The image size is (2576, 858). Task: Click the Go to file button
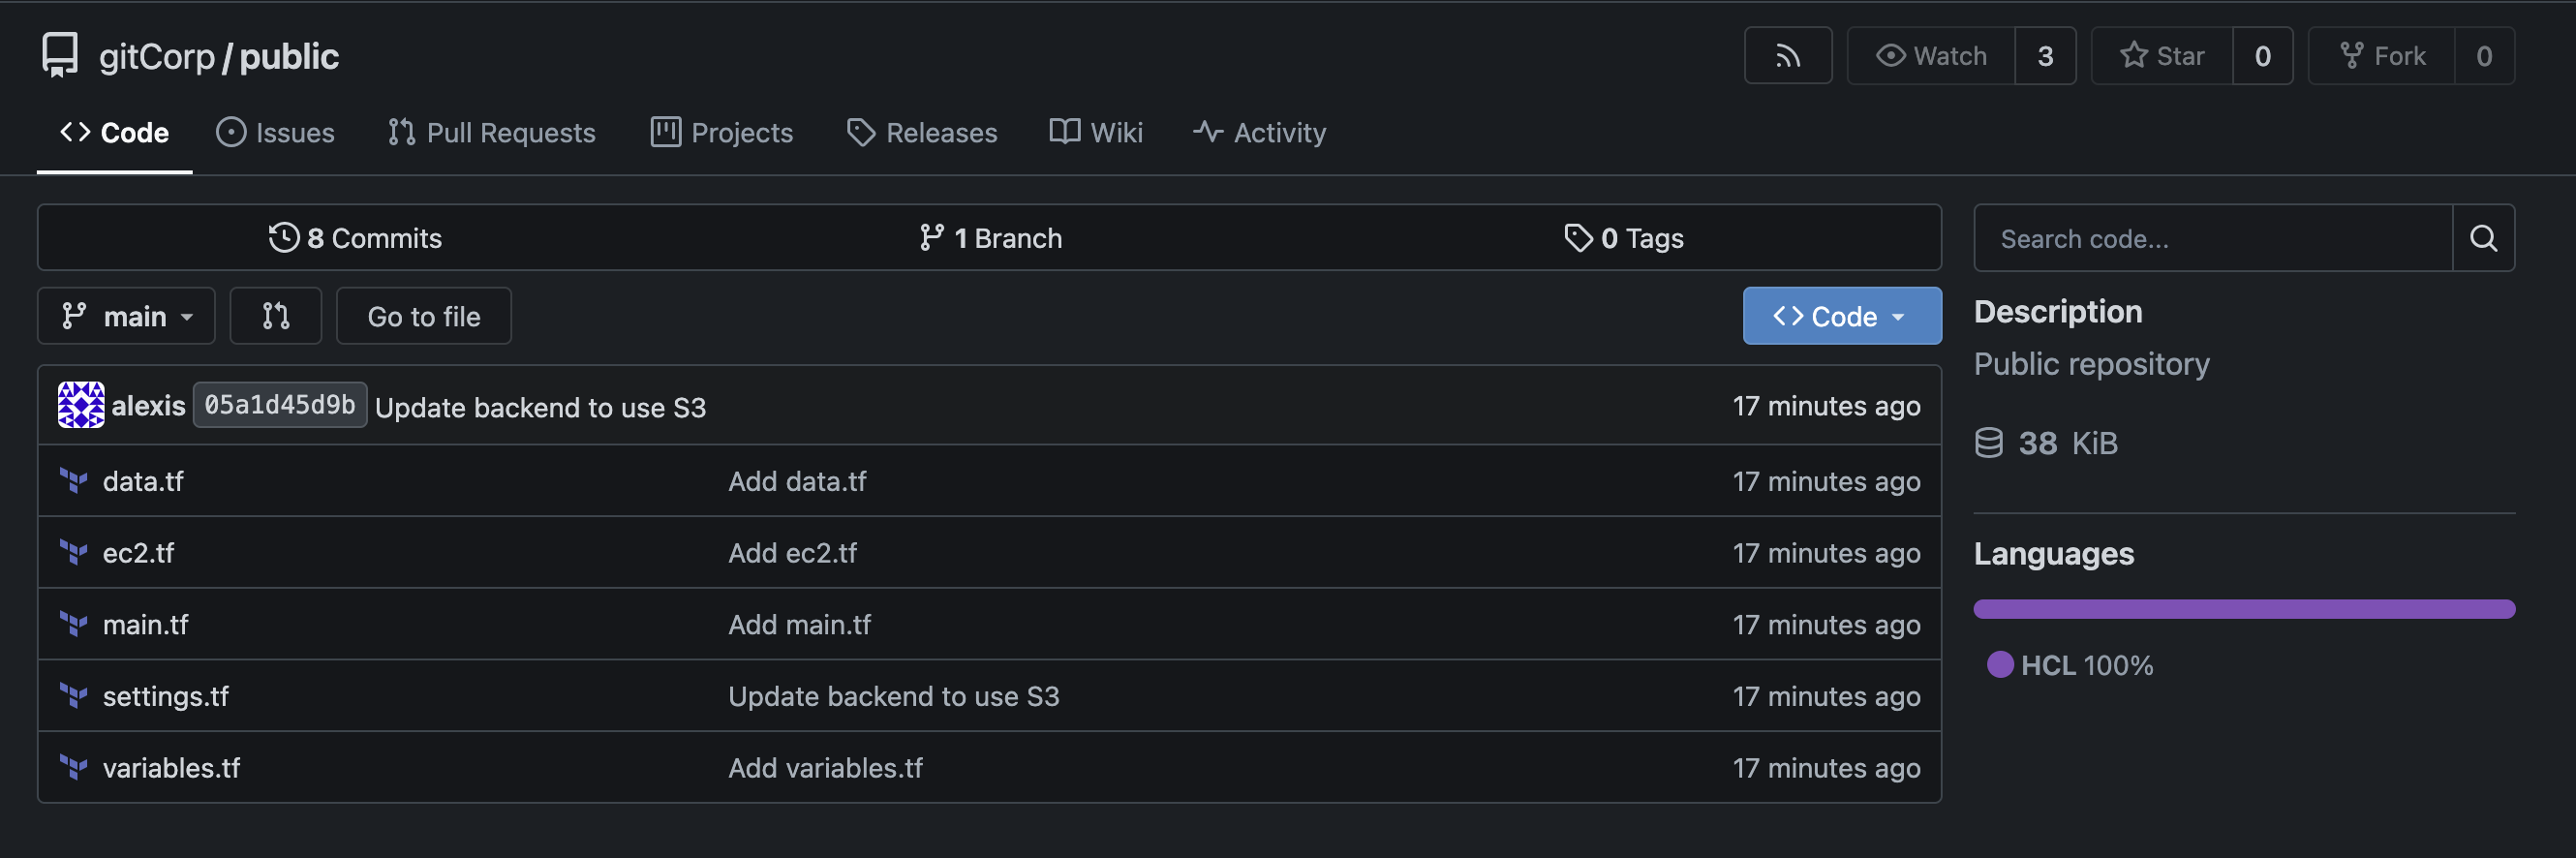point(424,316)
